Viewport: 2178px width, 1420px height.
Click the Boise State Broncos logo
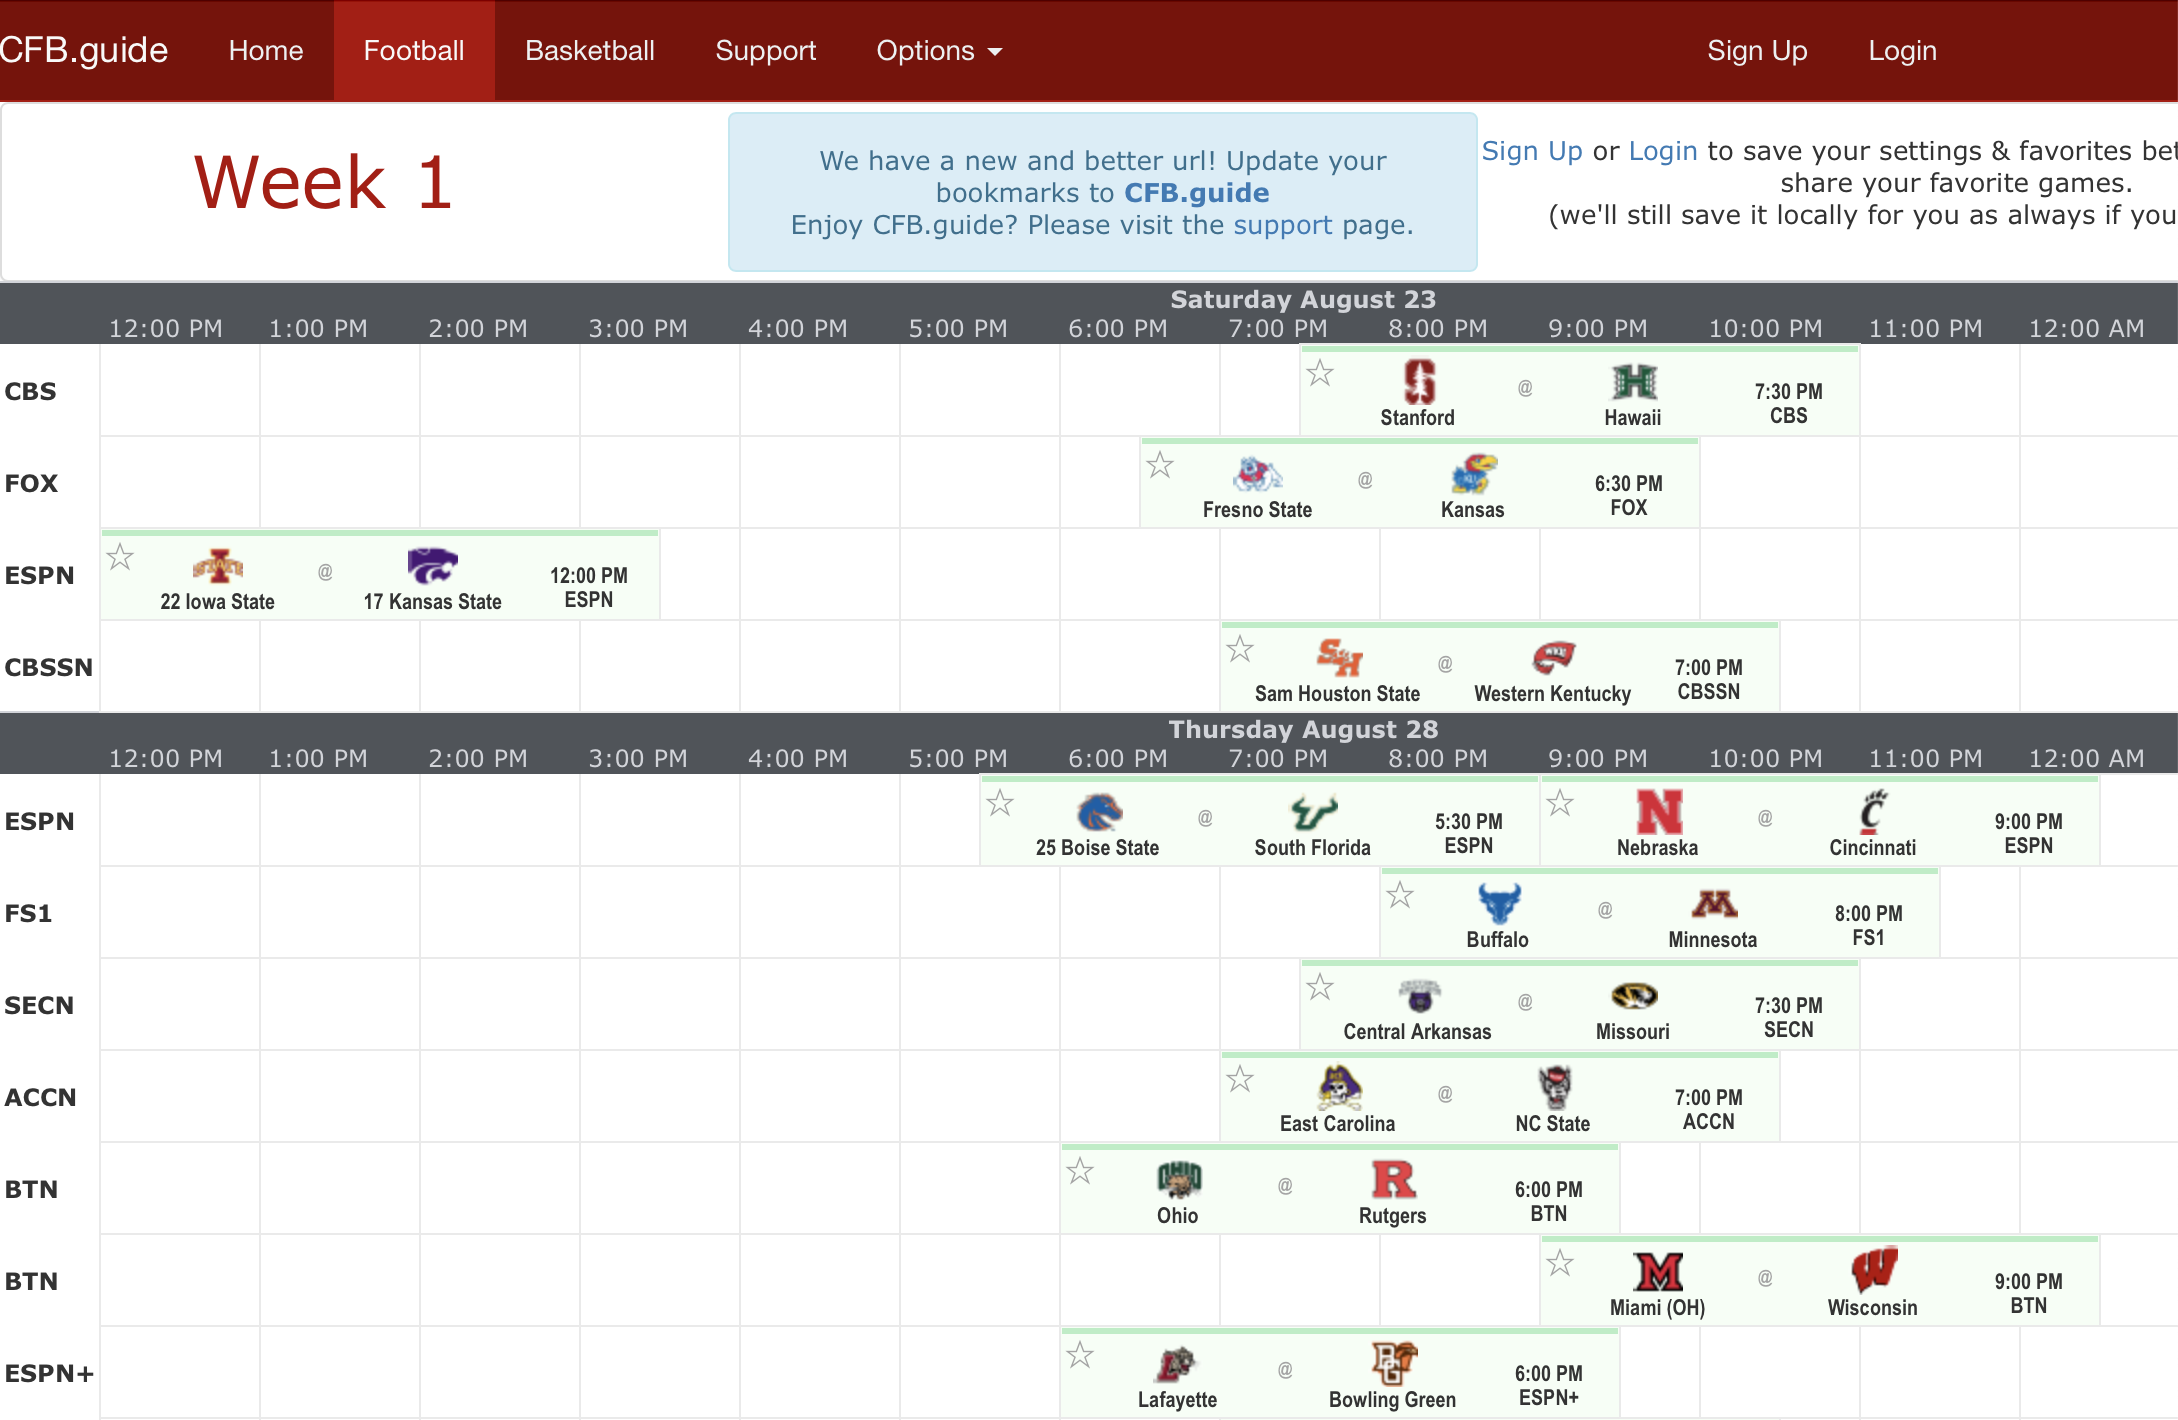pyautogui.click(x=1098, y=811)
